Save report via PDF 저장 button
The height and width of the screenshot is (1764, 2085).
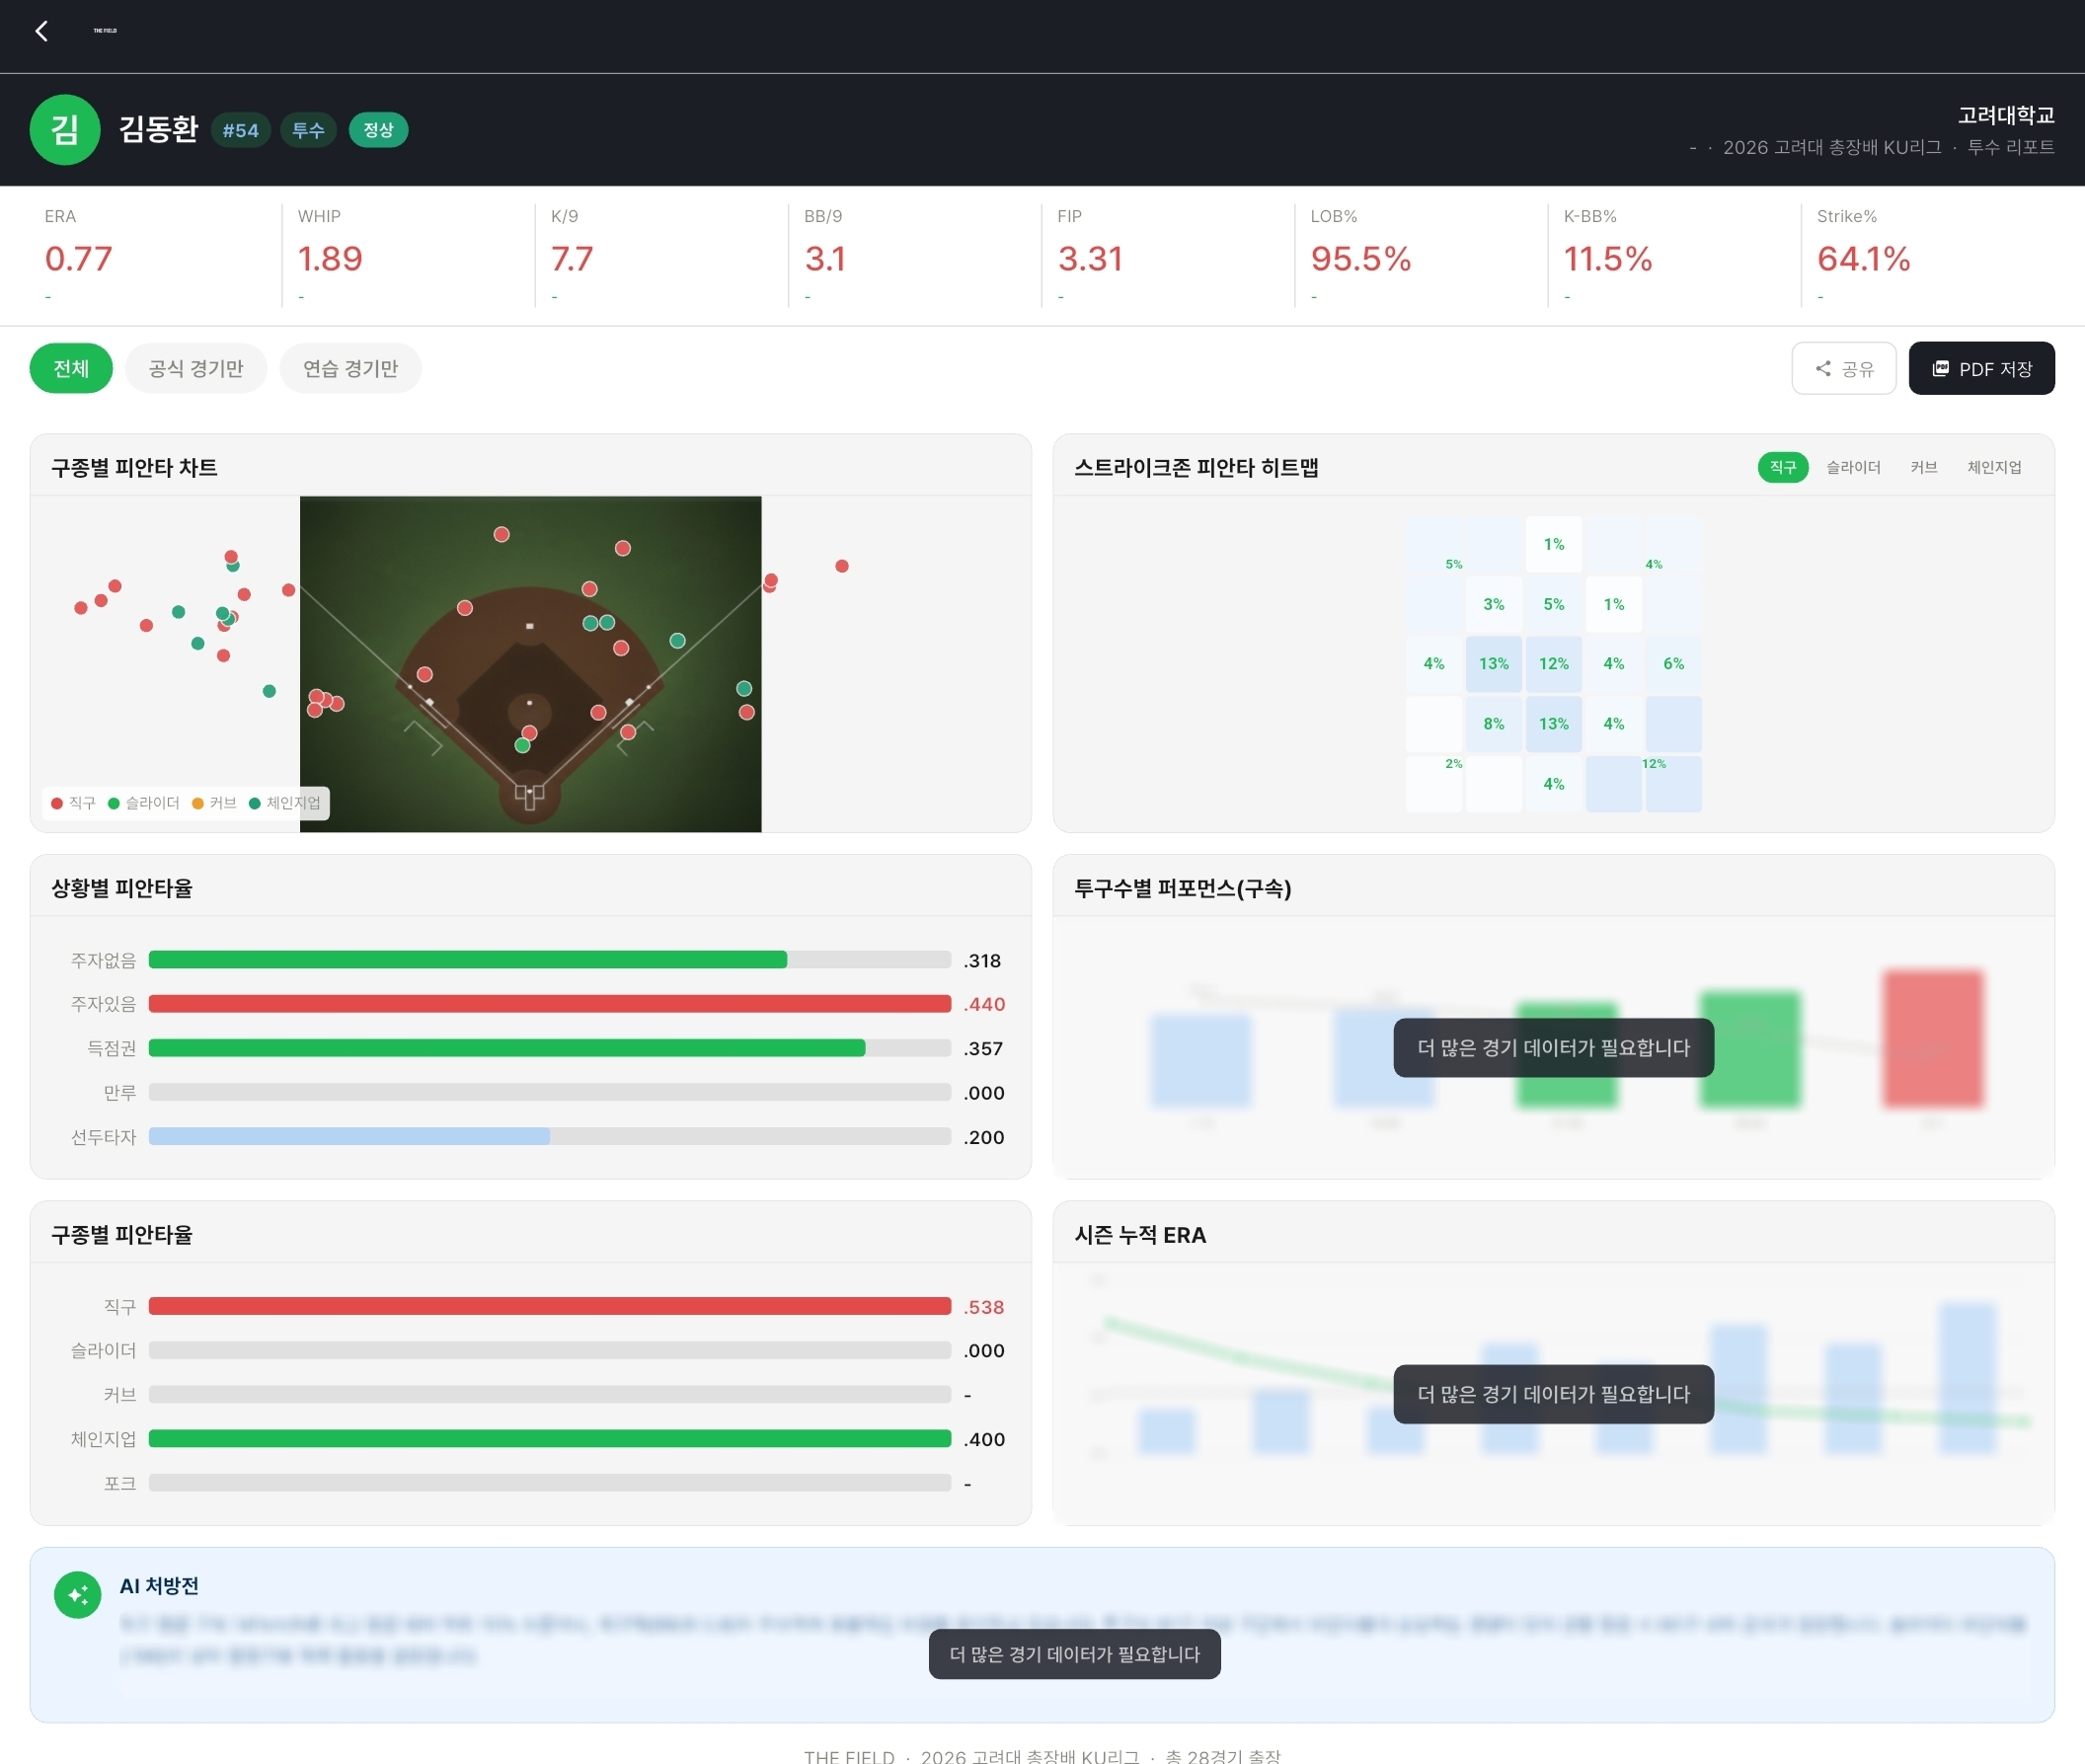point(1981,369)
